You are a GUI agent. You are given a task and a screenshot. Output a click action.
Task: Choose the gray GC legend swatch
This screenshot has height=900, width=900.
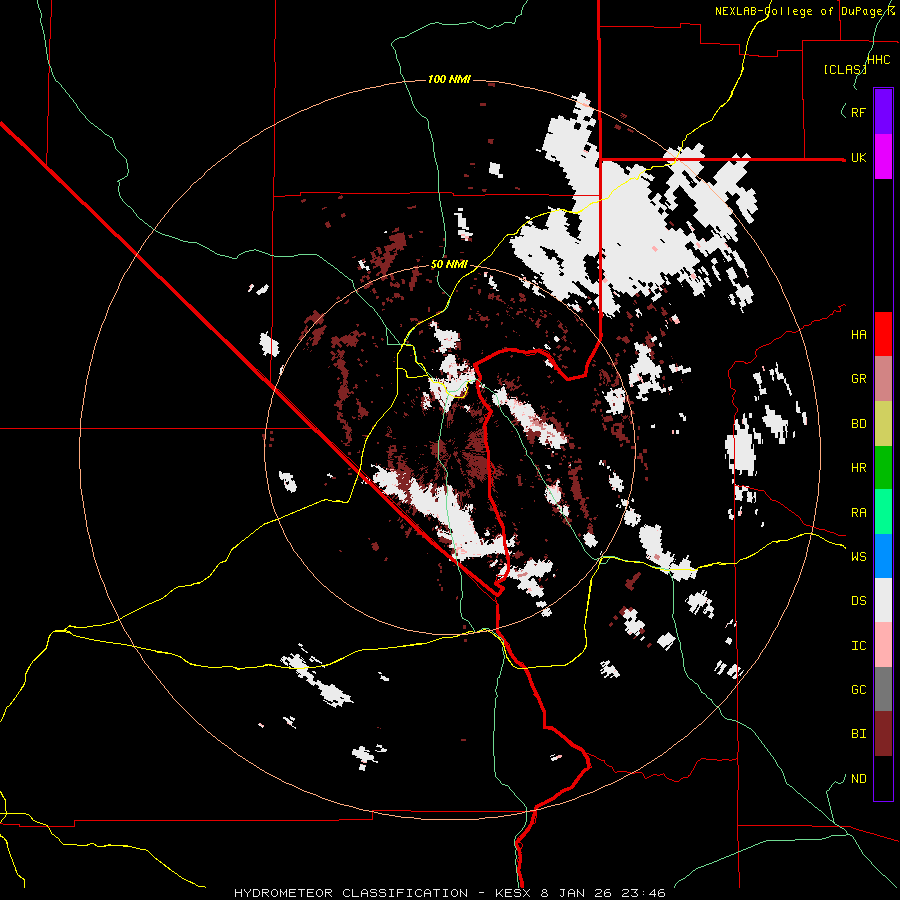click(x=883, y=689)
